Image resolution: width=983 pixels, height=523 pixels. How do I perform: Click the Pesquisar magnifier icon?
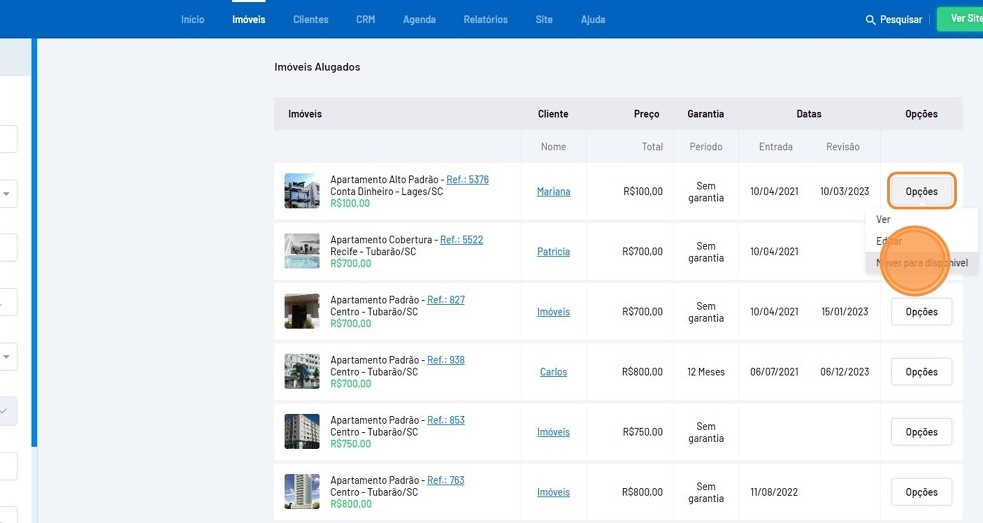tap(870, 20)
